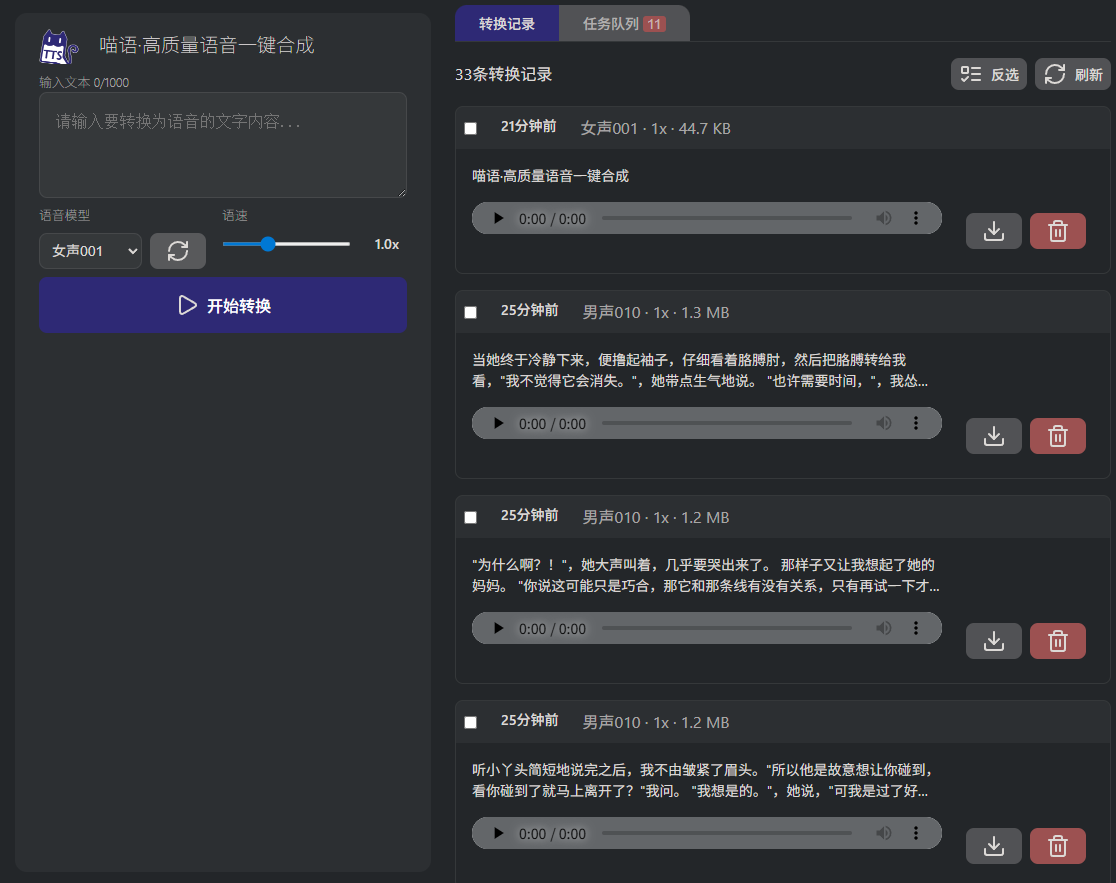Screen dimensions: 1116x883
Task: Click the 反选 invert selection button
Action: [989, 74]
